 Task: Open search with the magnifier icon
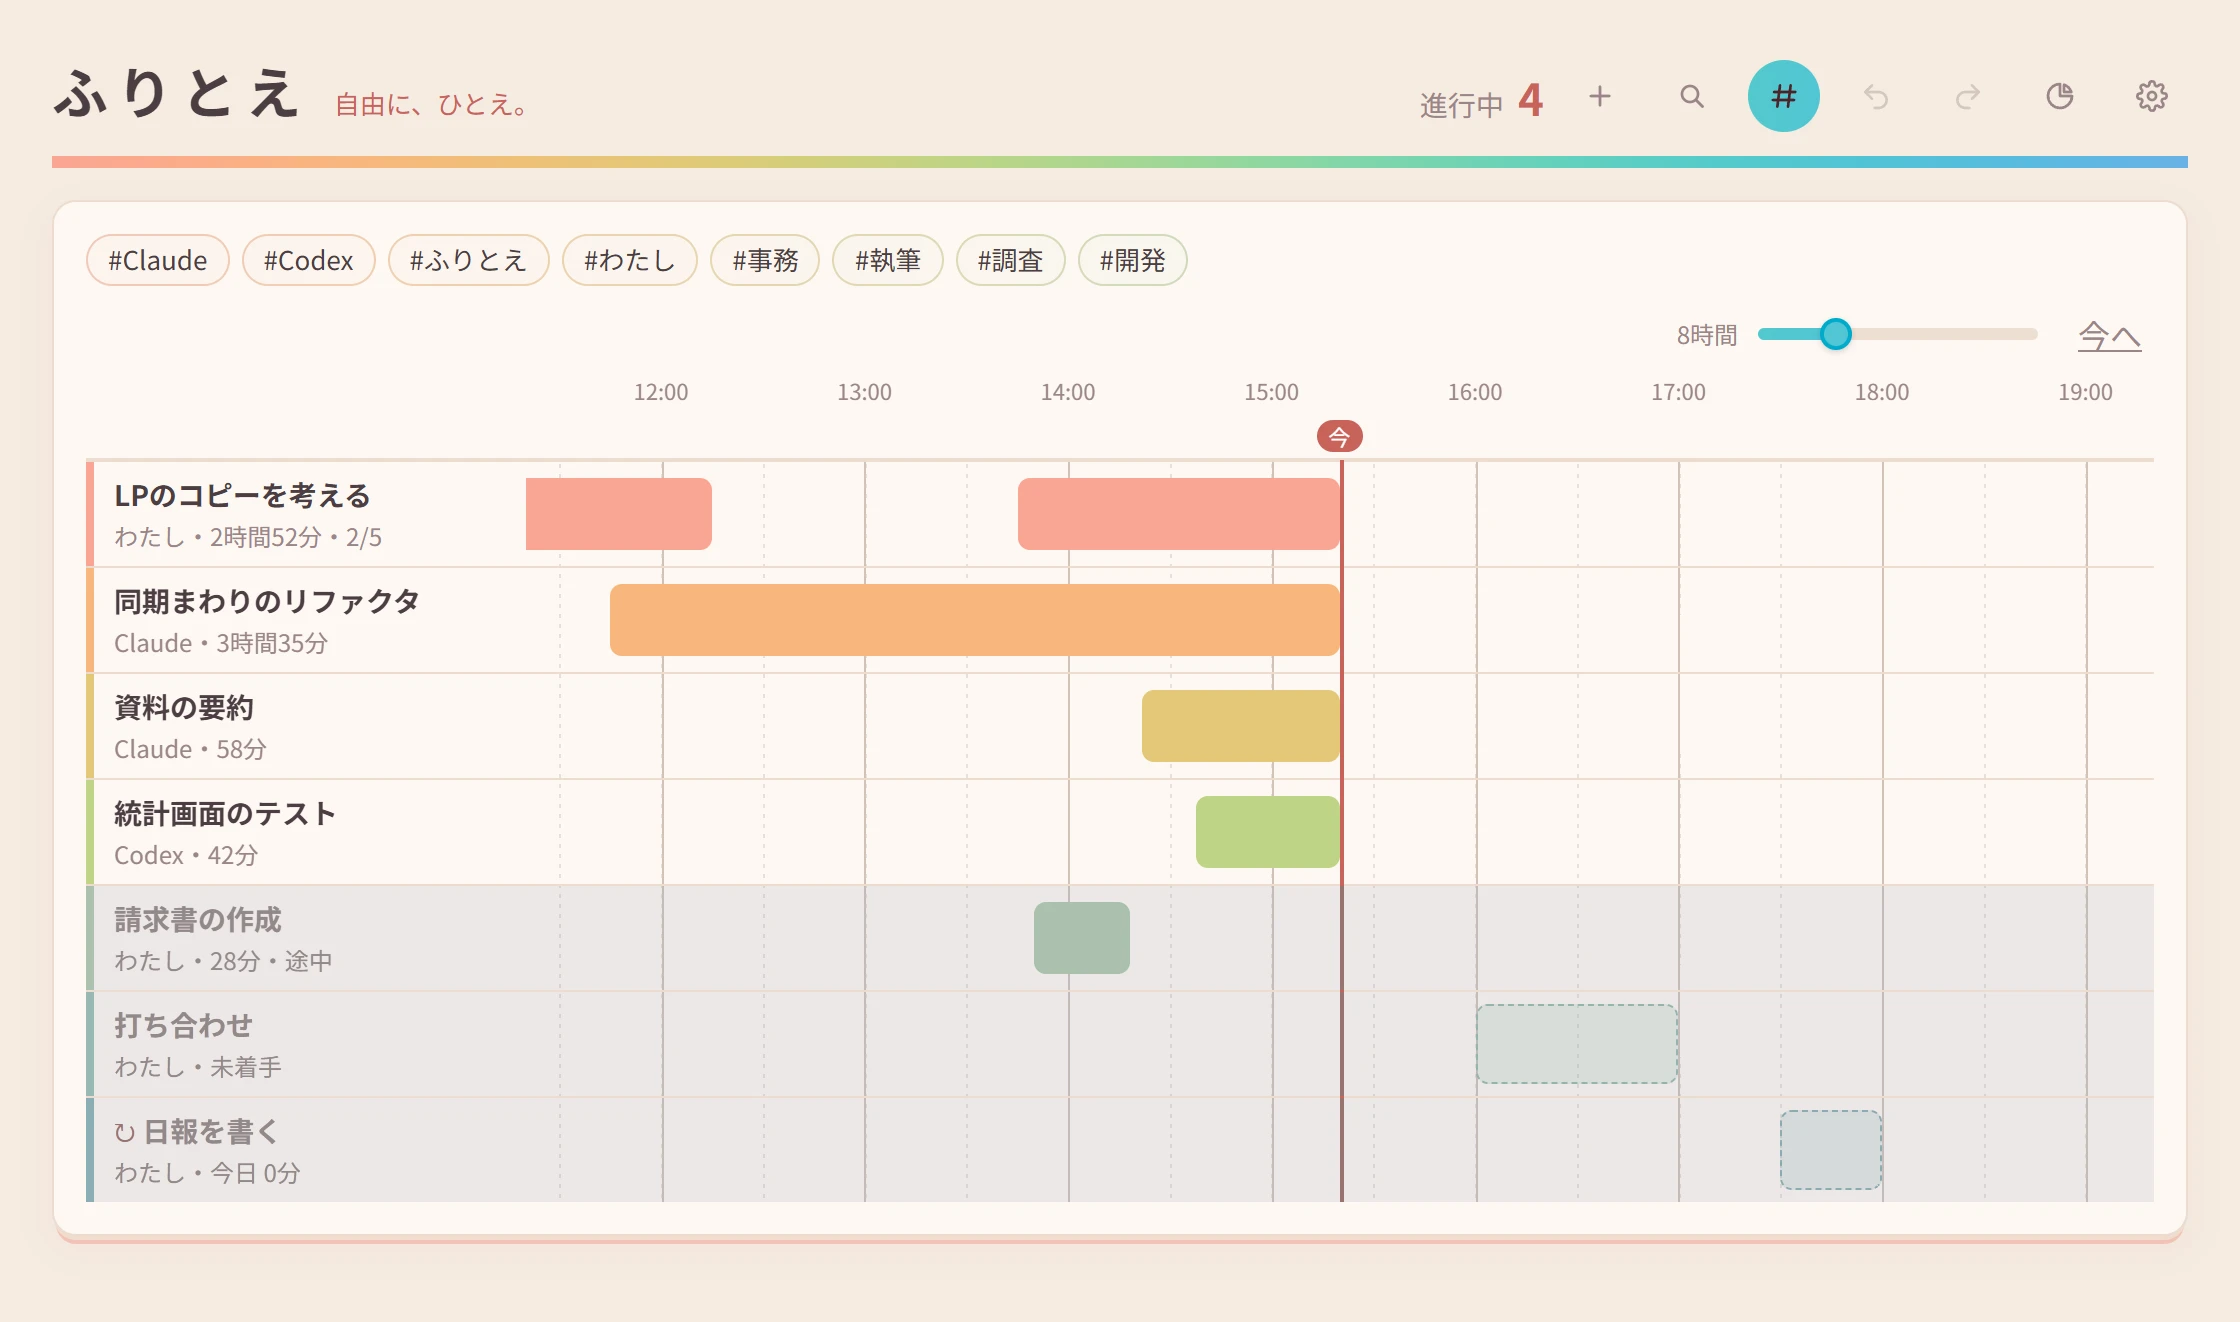pos(1692,96)
